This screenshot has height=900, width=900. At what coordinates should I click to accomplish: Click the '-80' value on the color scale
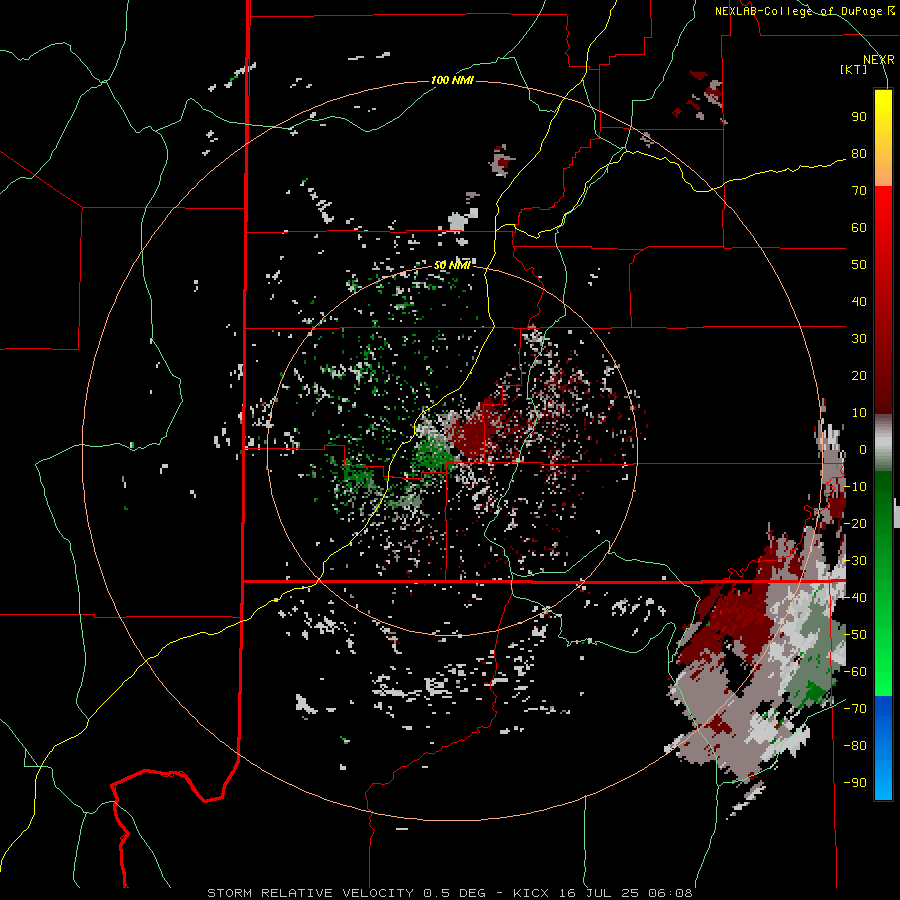[x=855, y=746]
